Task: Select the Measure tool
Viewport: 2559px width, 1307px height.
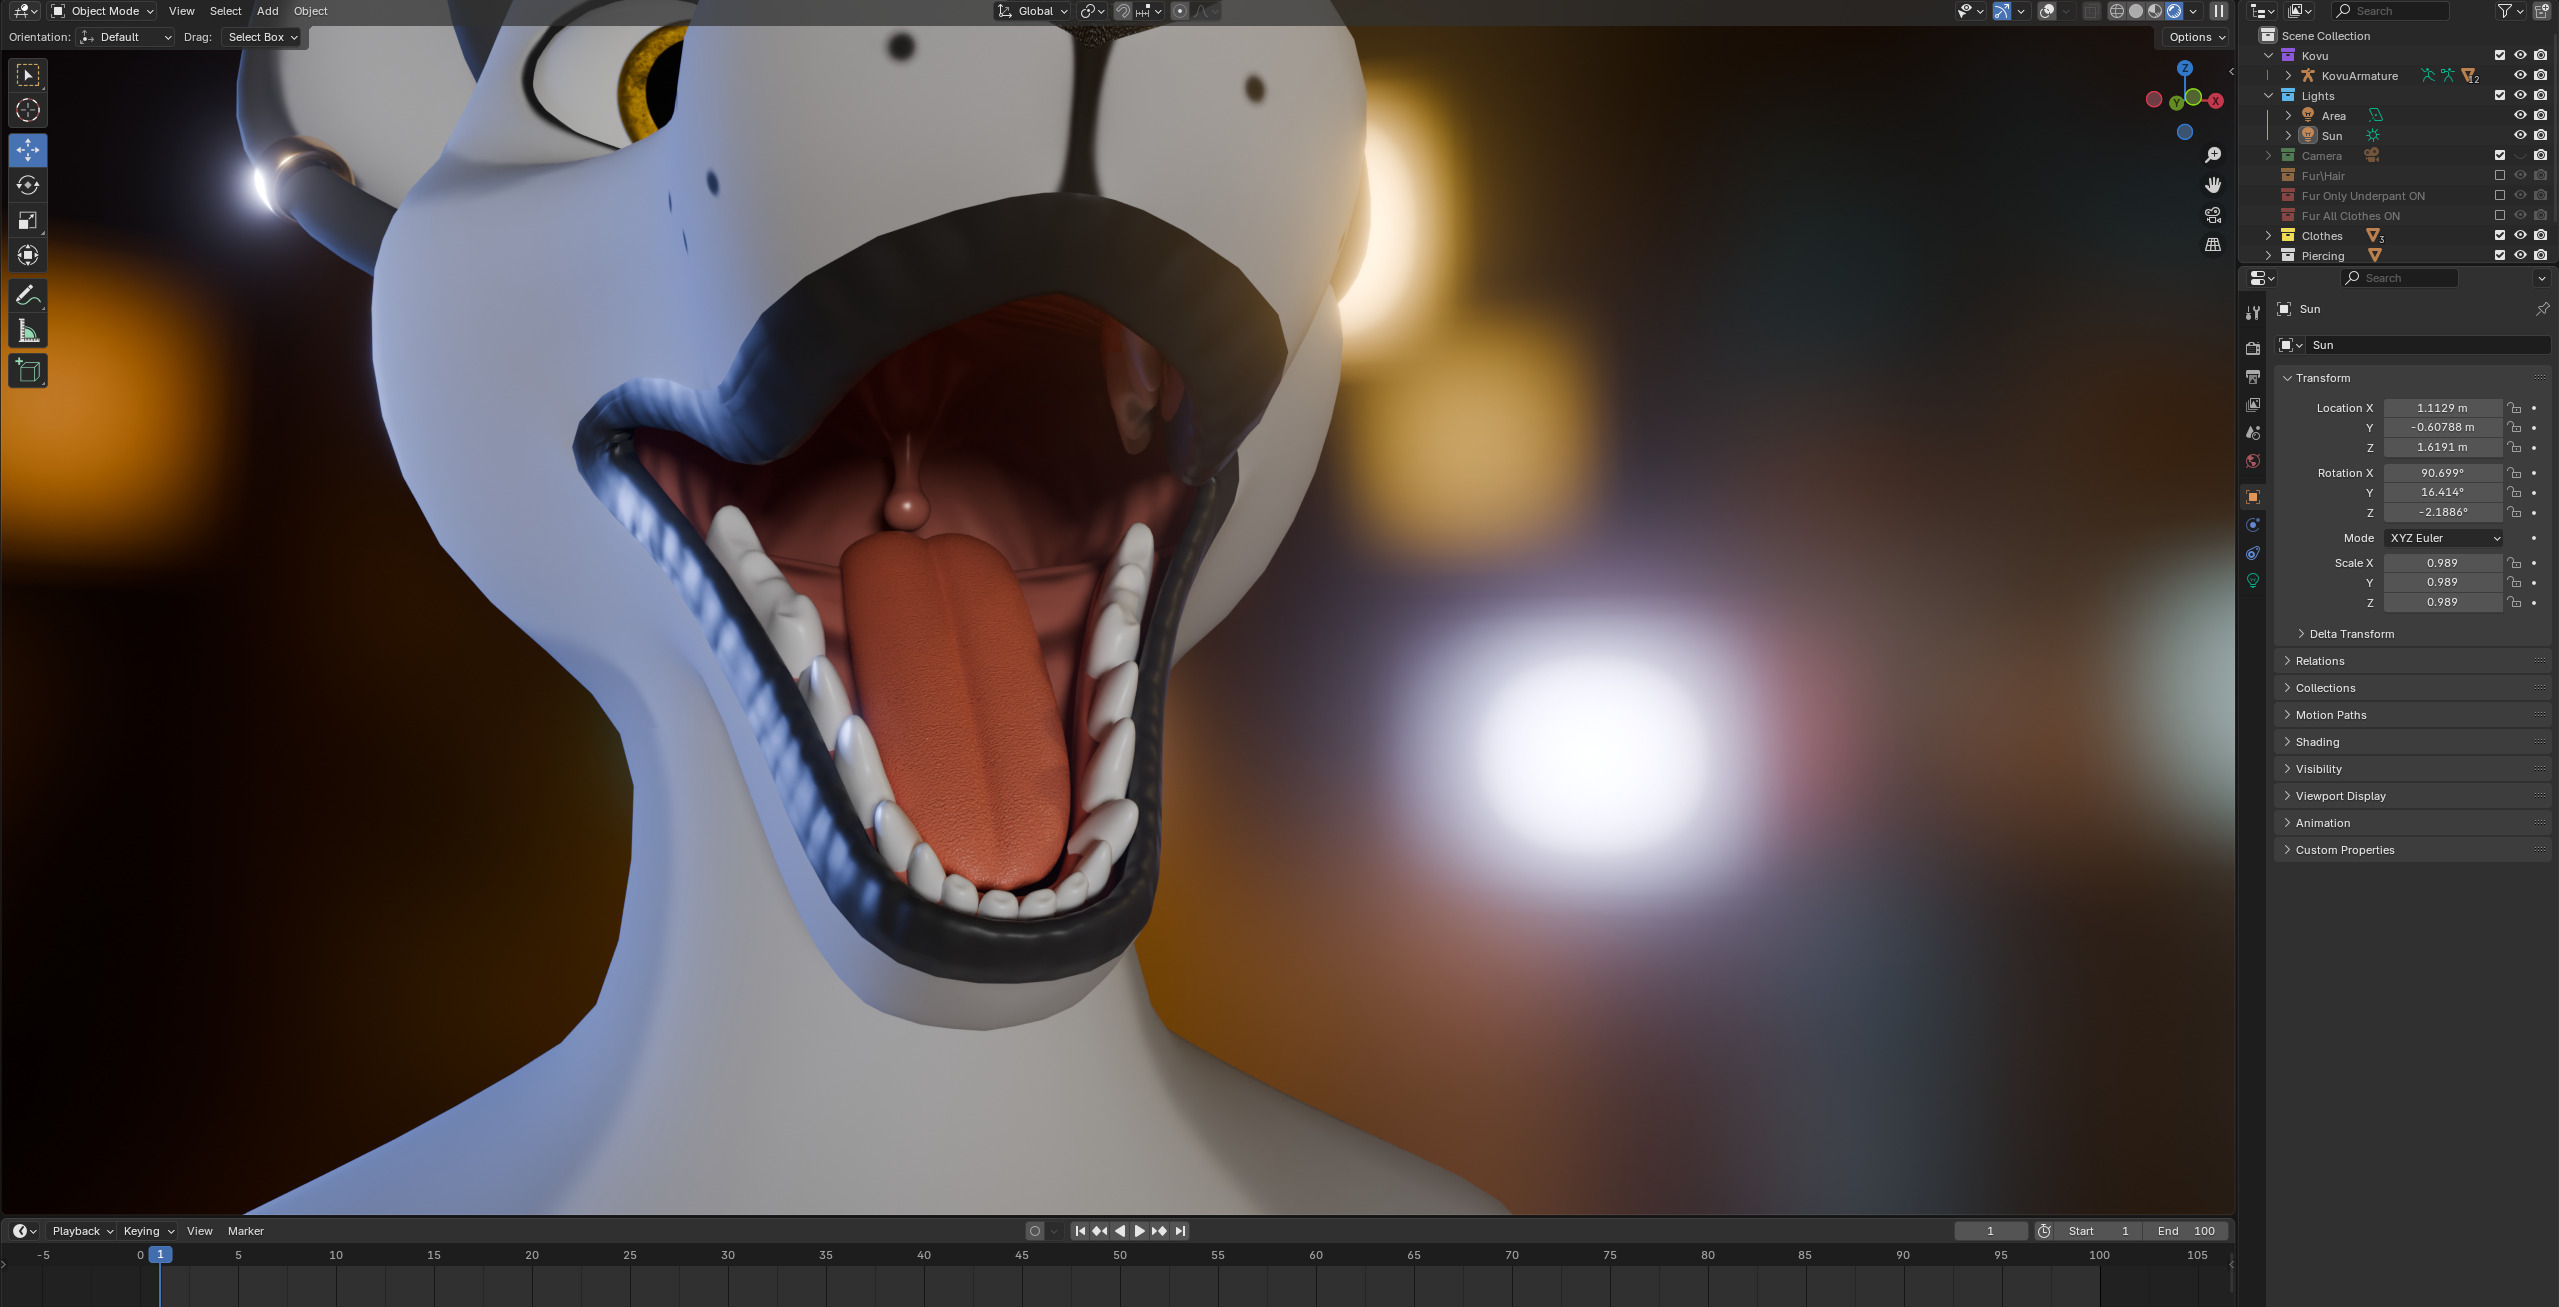Action: 28,331
